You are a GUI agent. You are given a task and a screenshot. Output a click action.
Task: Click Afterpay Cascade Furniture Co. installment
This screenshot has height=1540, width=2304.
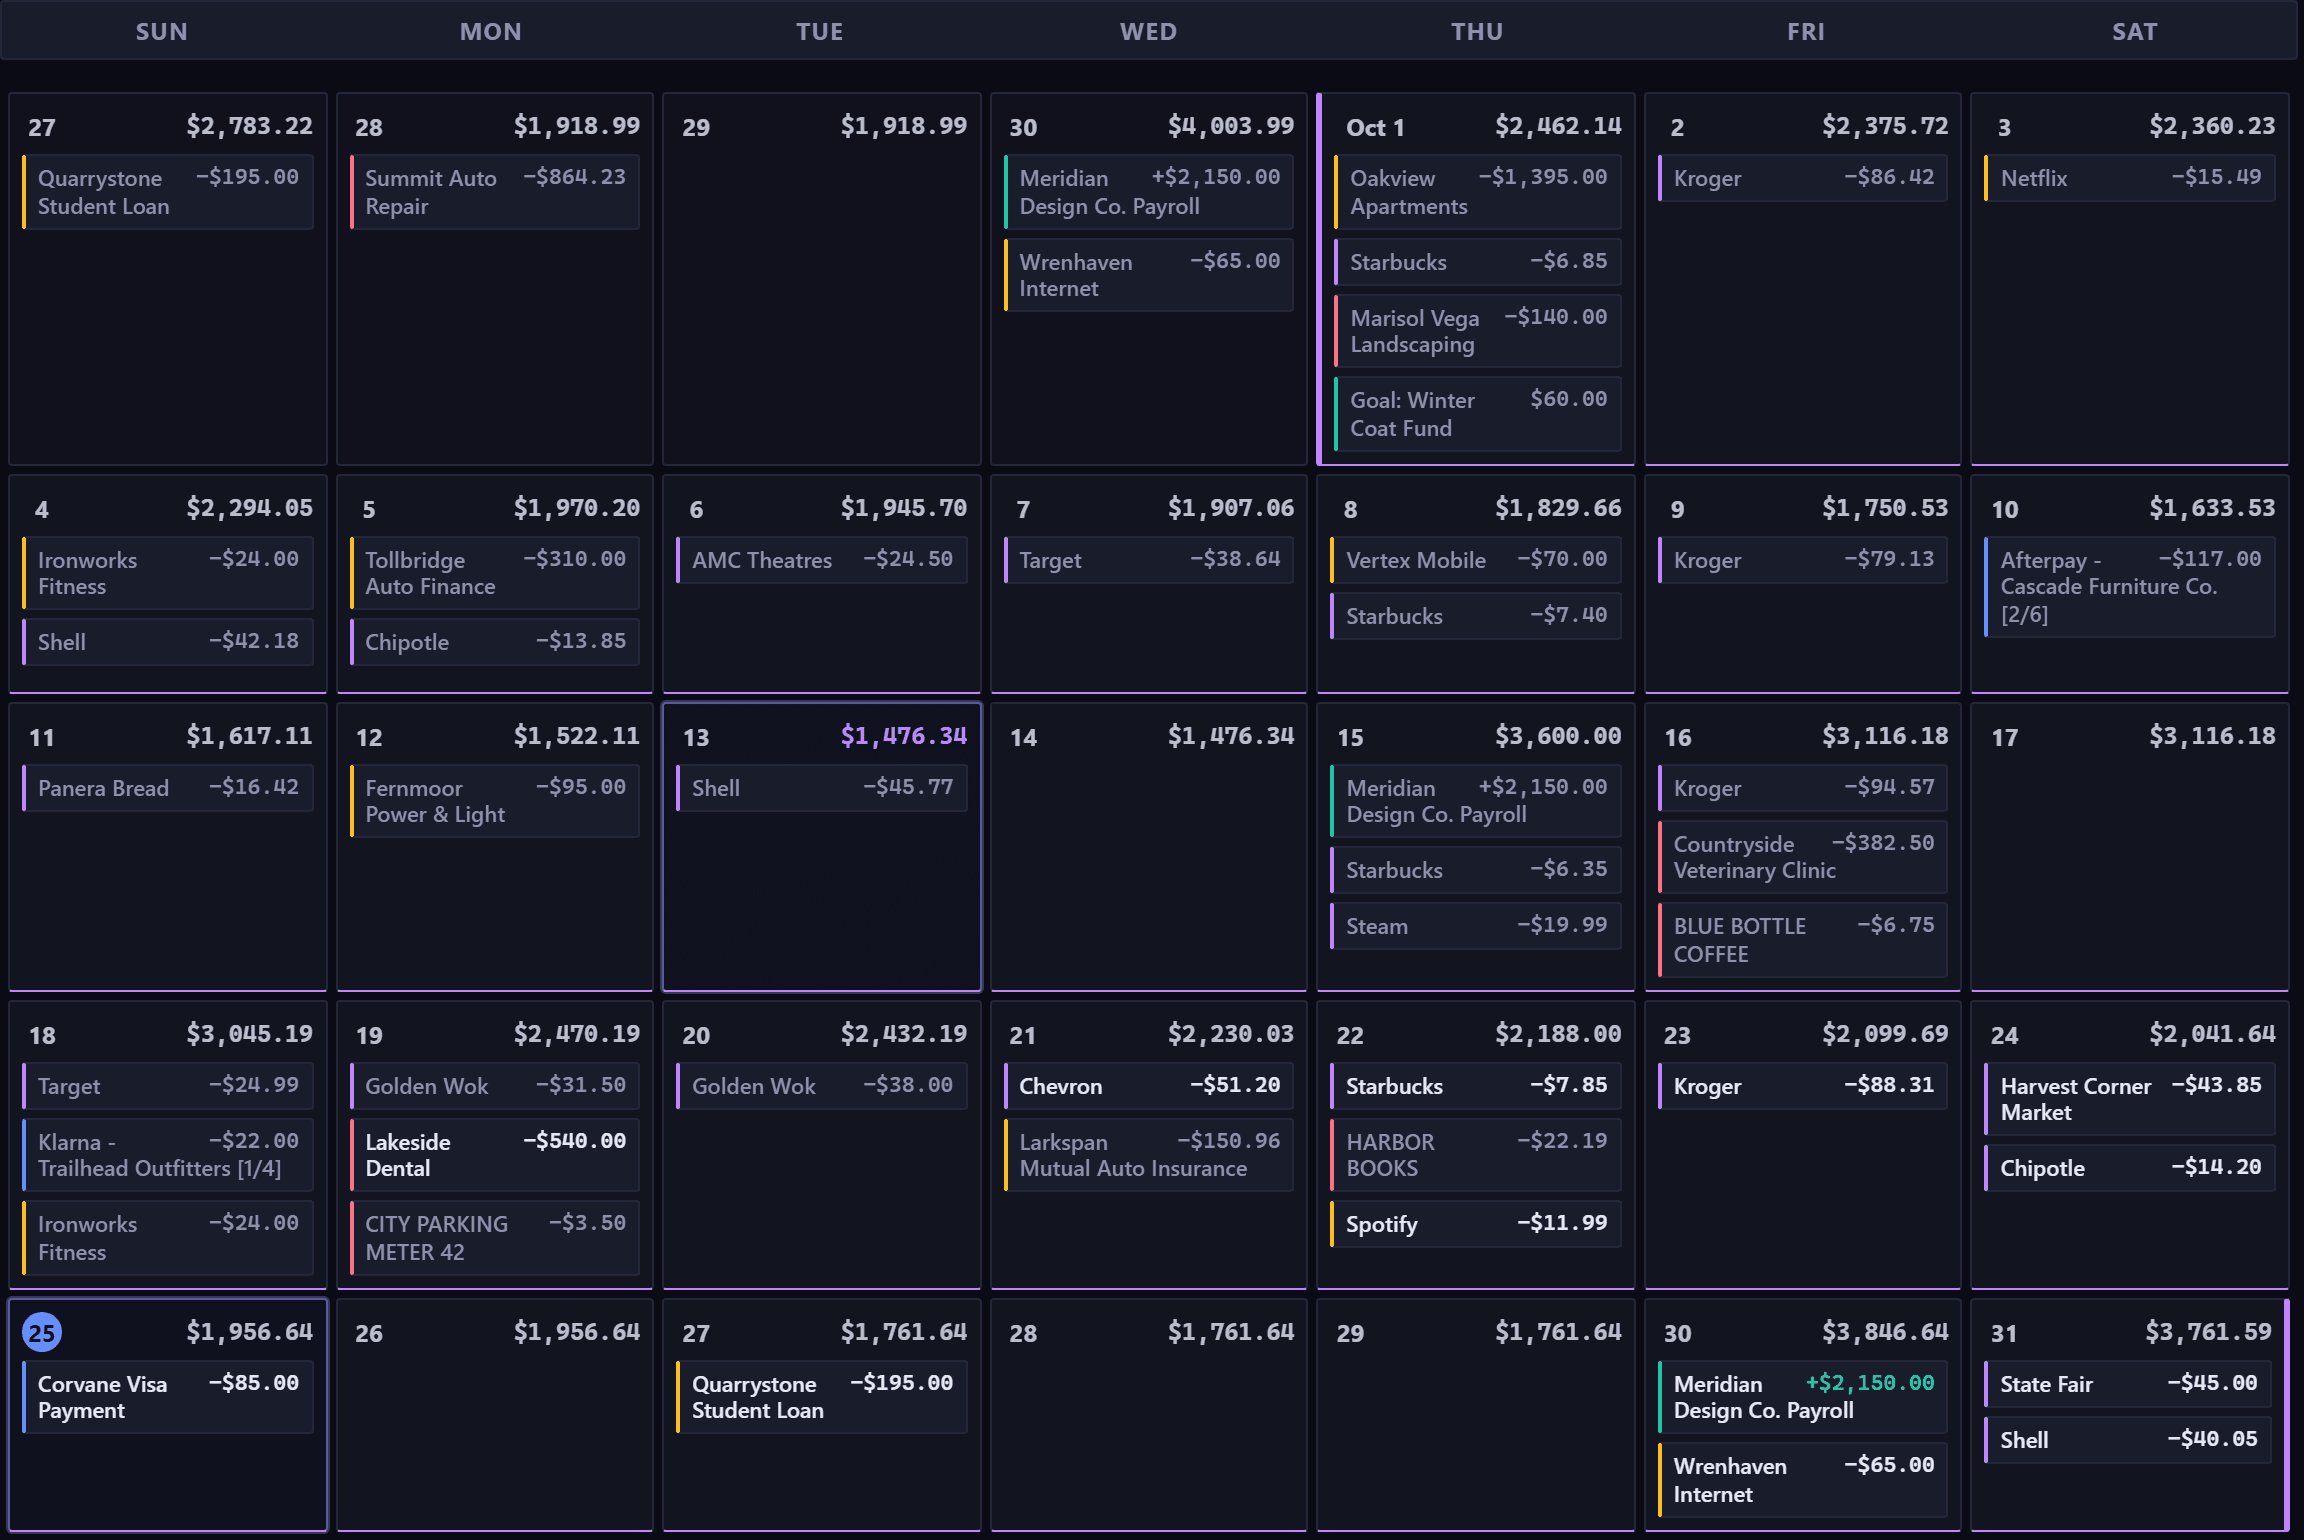click(2130, 587)
